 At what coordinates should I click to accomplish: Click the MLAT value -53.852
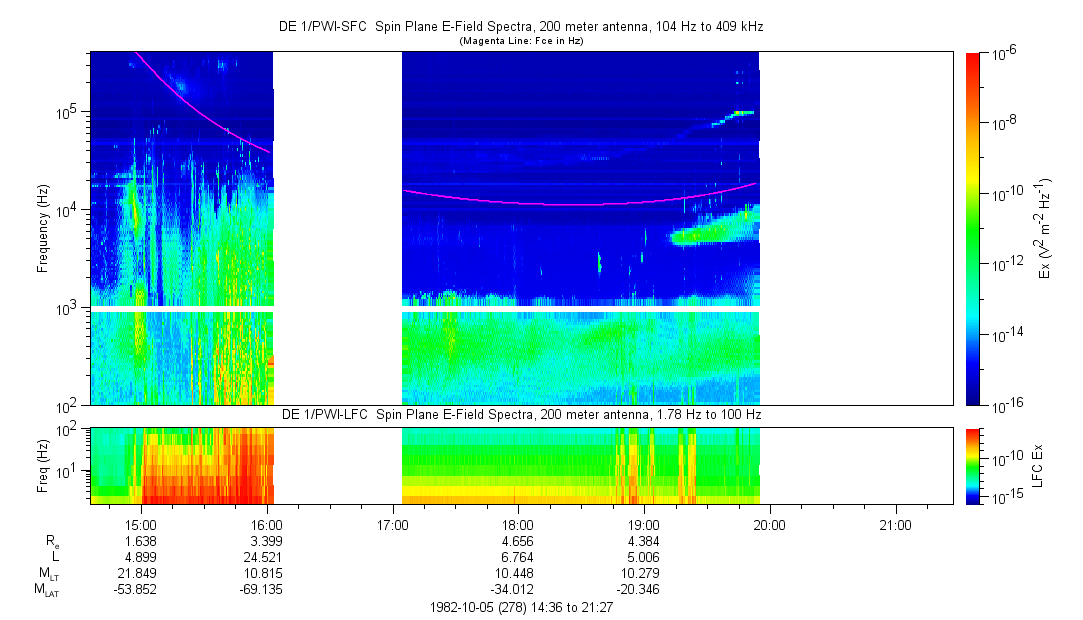(141, 589)
